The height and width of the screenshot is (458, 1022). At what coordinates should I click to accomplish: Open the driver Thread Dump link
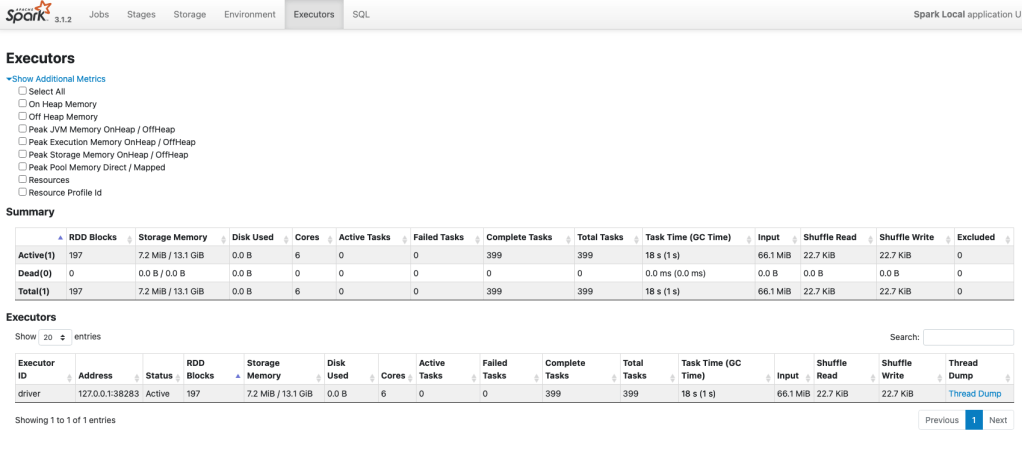[974, 394]
